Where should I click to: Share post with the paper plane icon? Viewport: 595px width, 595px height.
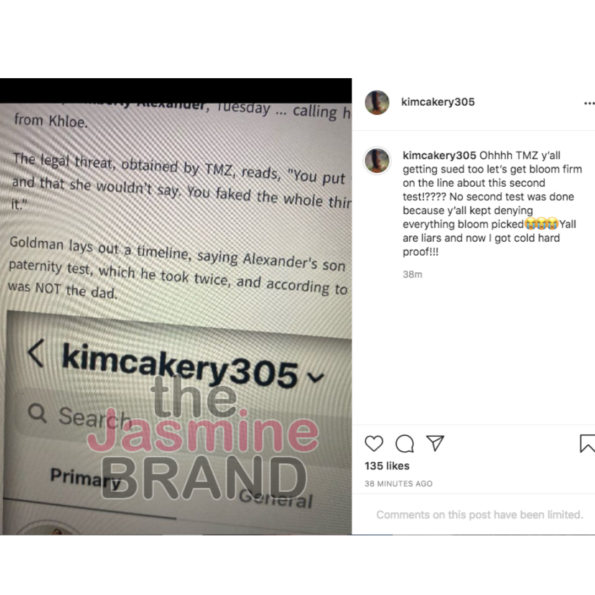(x=435, y=443)
